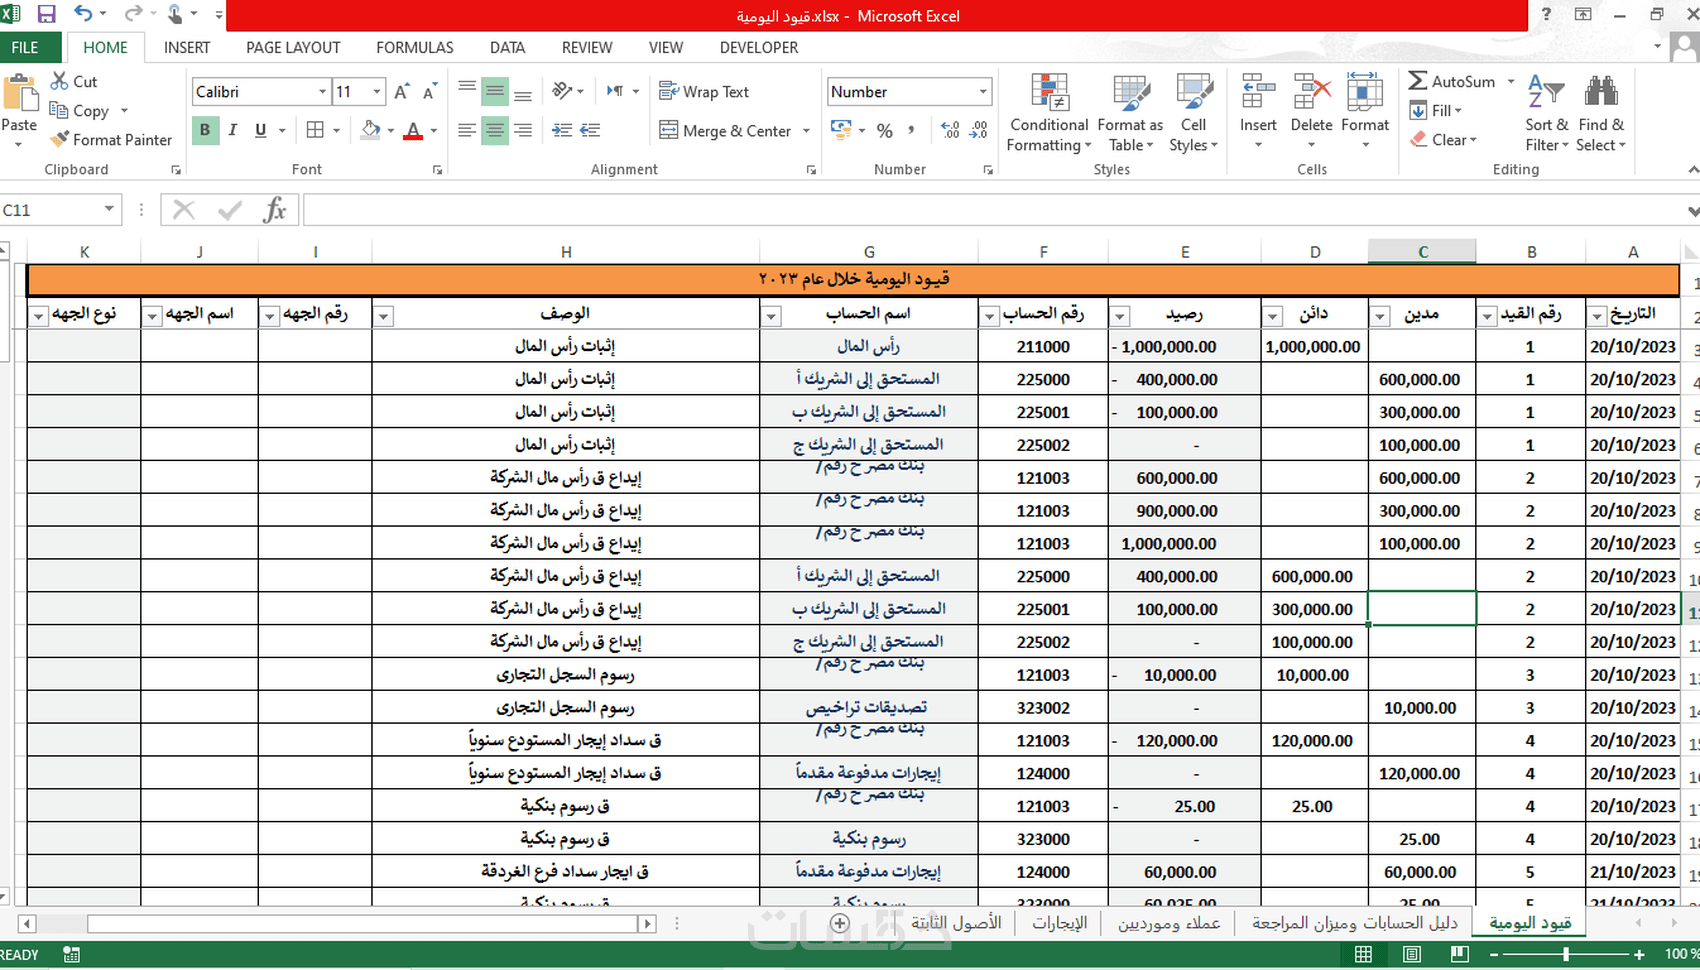The height and width of the screenshot is (970, 1700).
Task: Click the AutoSum button
Action: [1455, 81]
